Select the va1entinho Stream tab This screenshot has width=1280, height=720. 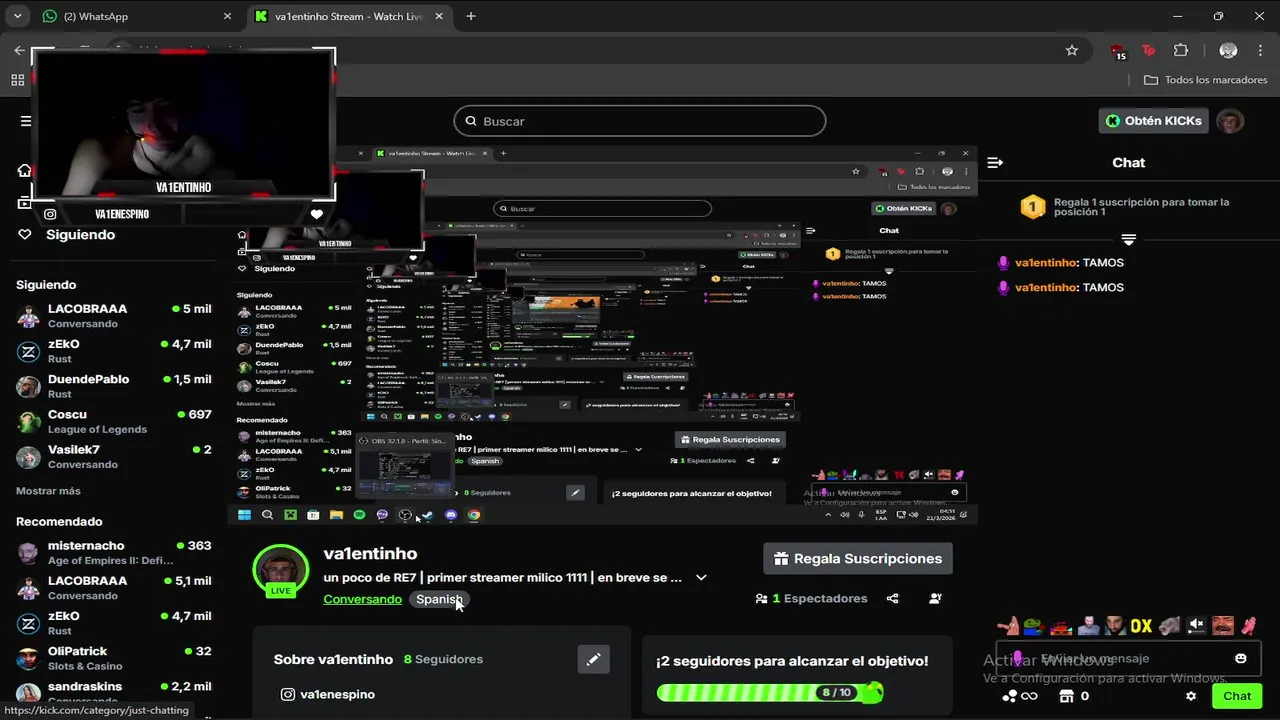(x=350, y=16)
